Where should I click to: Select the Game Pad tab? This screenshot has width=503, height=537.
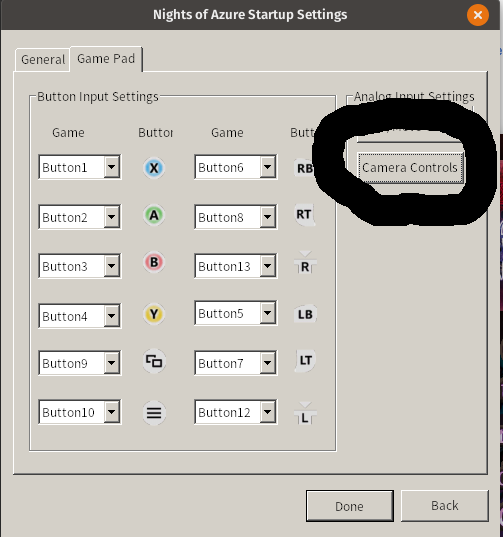[106, 59]
